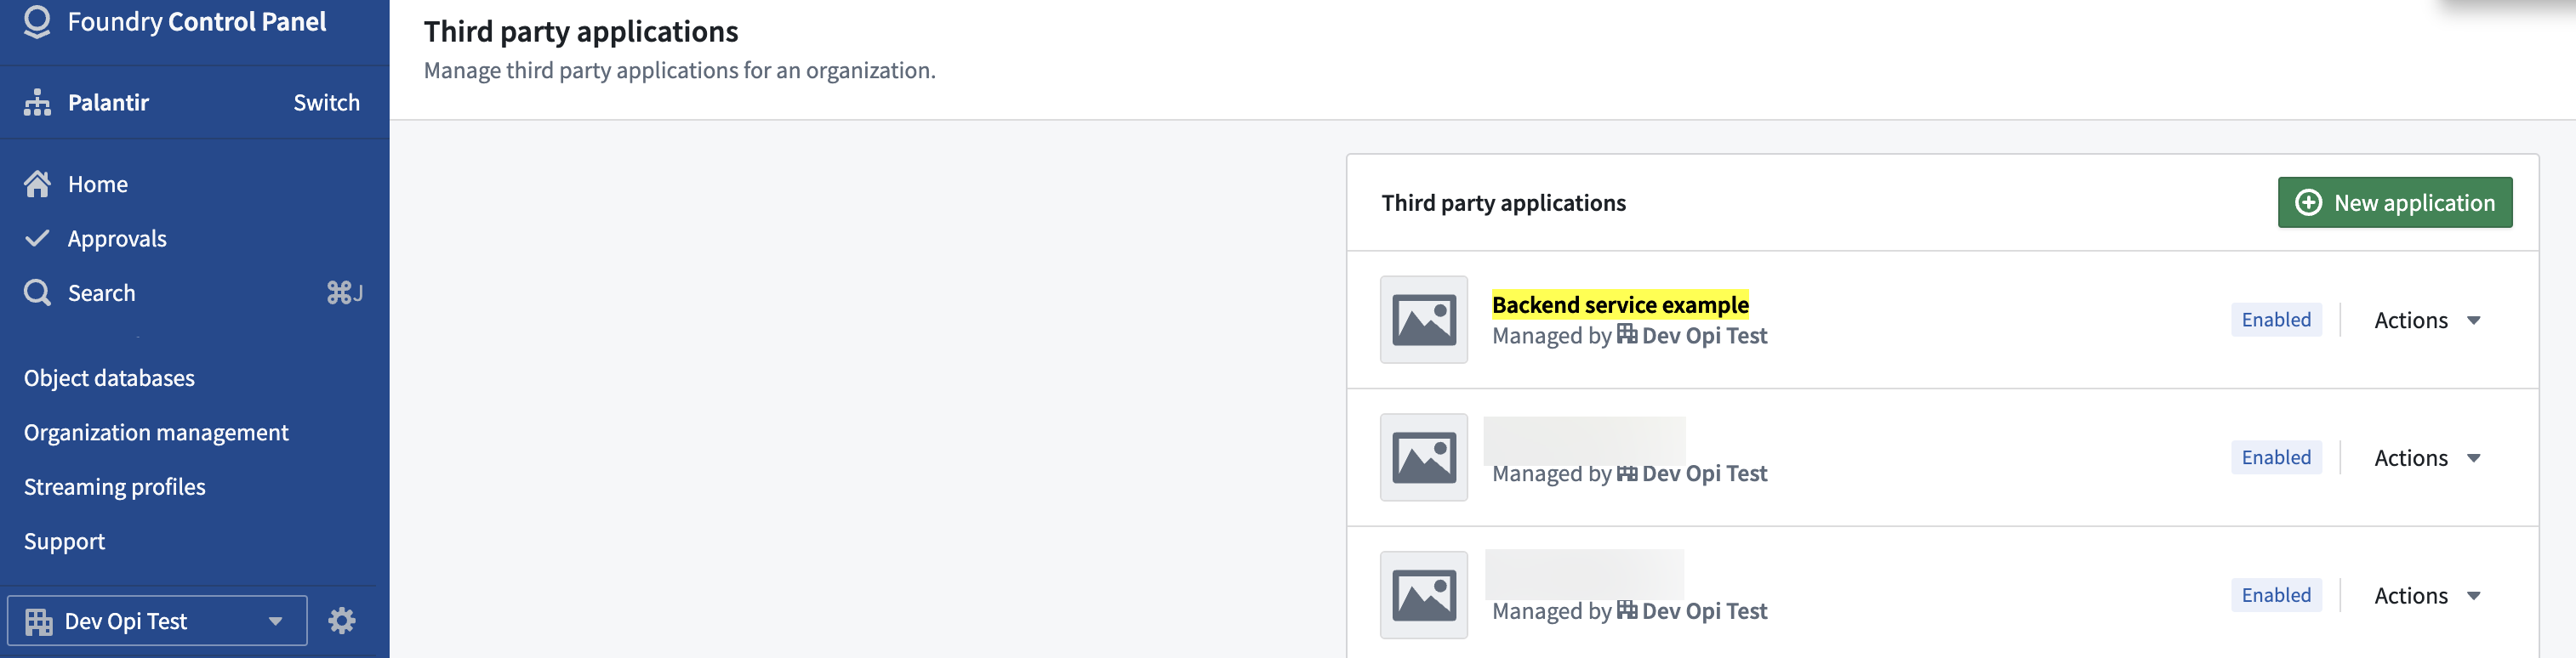Select Organization management in the sidebar
The image size is (2576, 658).
pyautogui.click(x=156, y=432)
